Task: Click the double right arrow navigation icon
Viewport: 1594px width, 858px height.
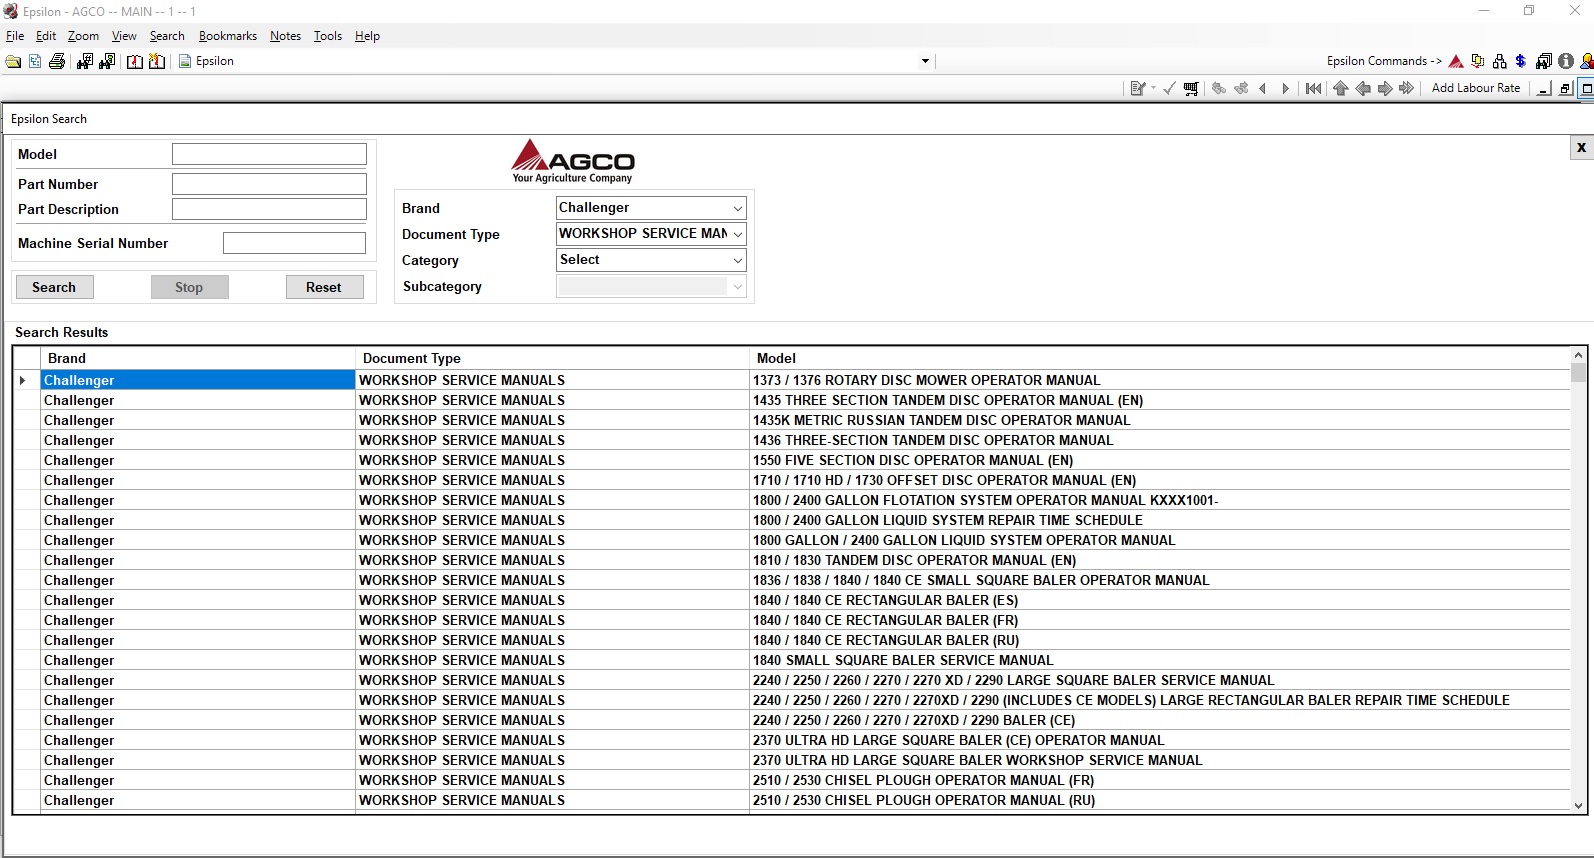Action: point(1407,88)
